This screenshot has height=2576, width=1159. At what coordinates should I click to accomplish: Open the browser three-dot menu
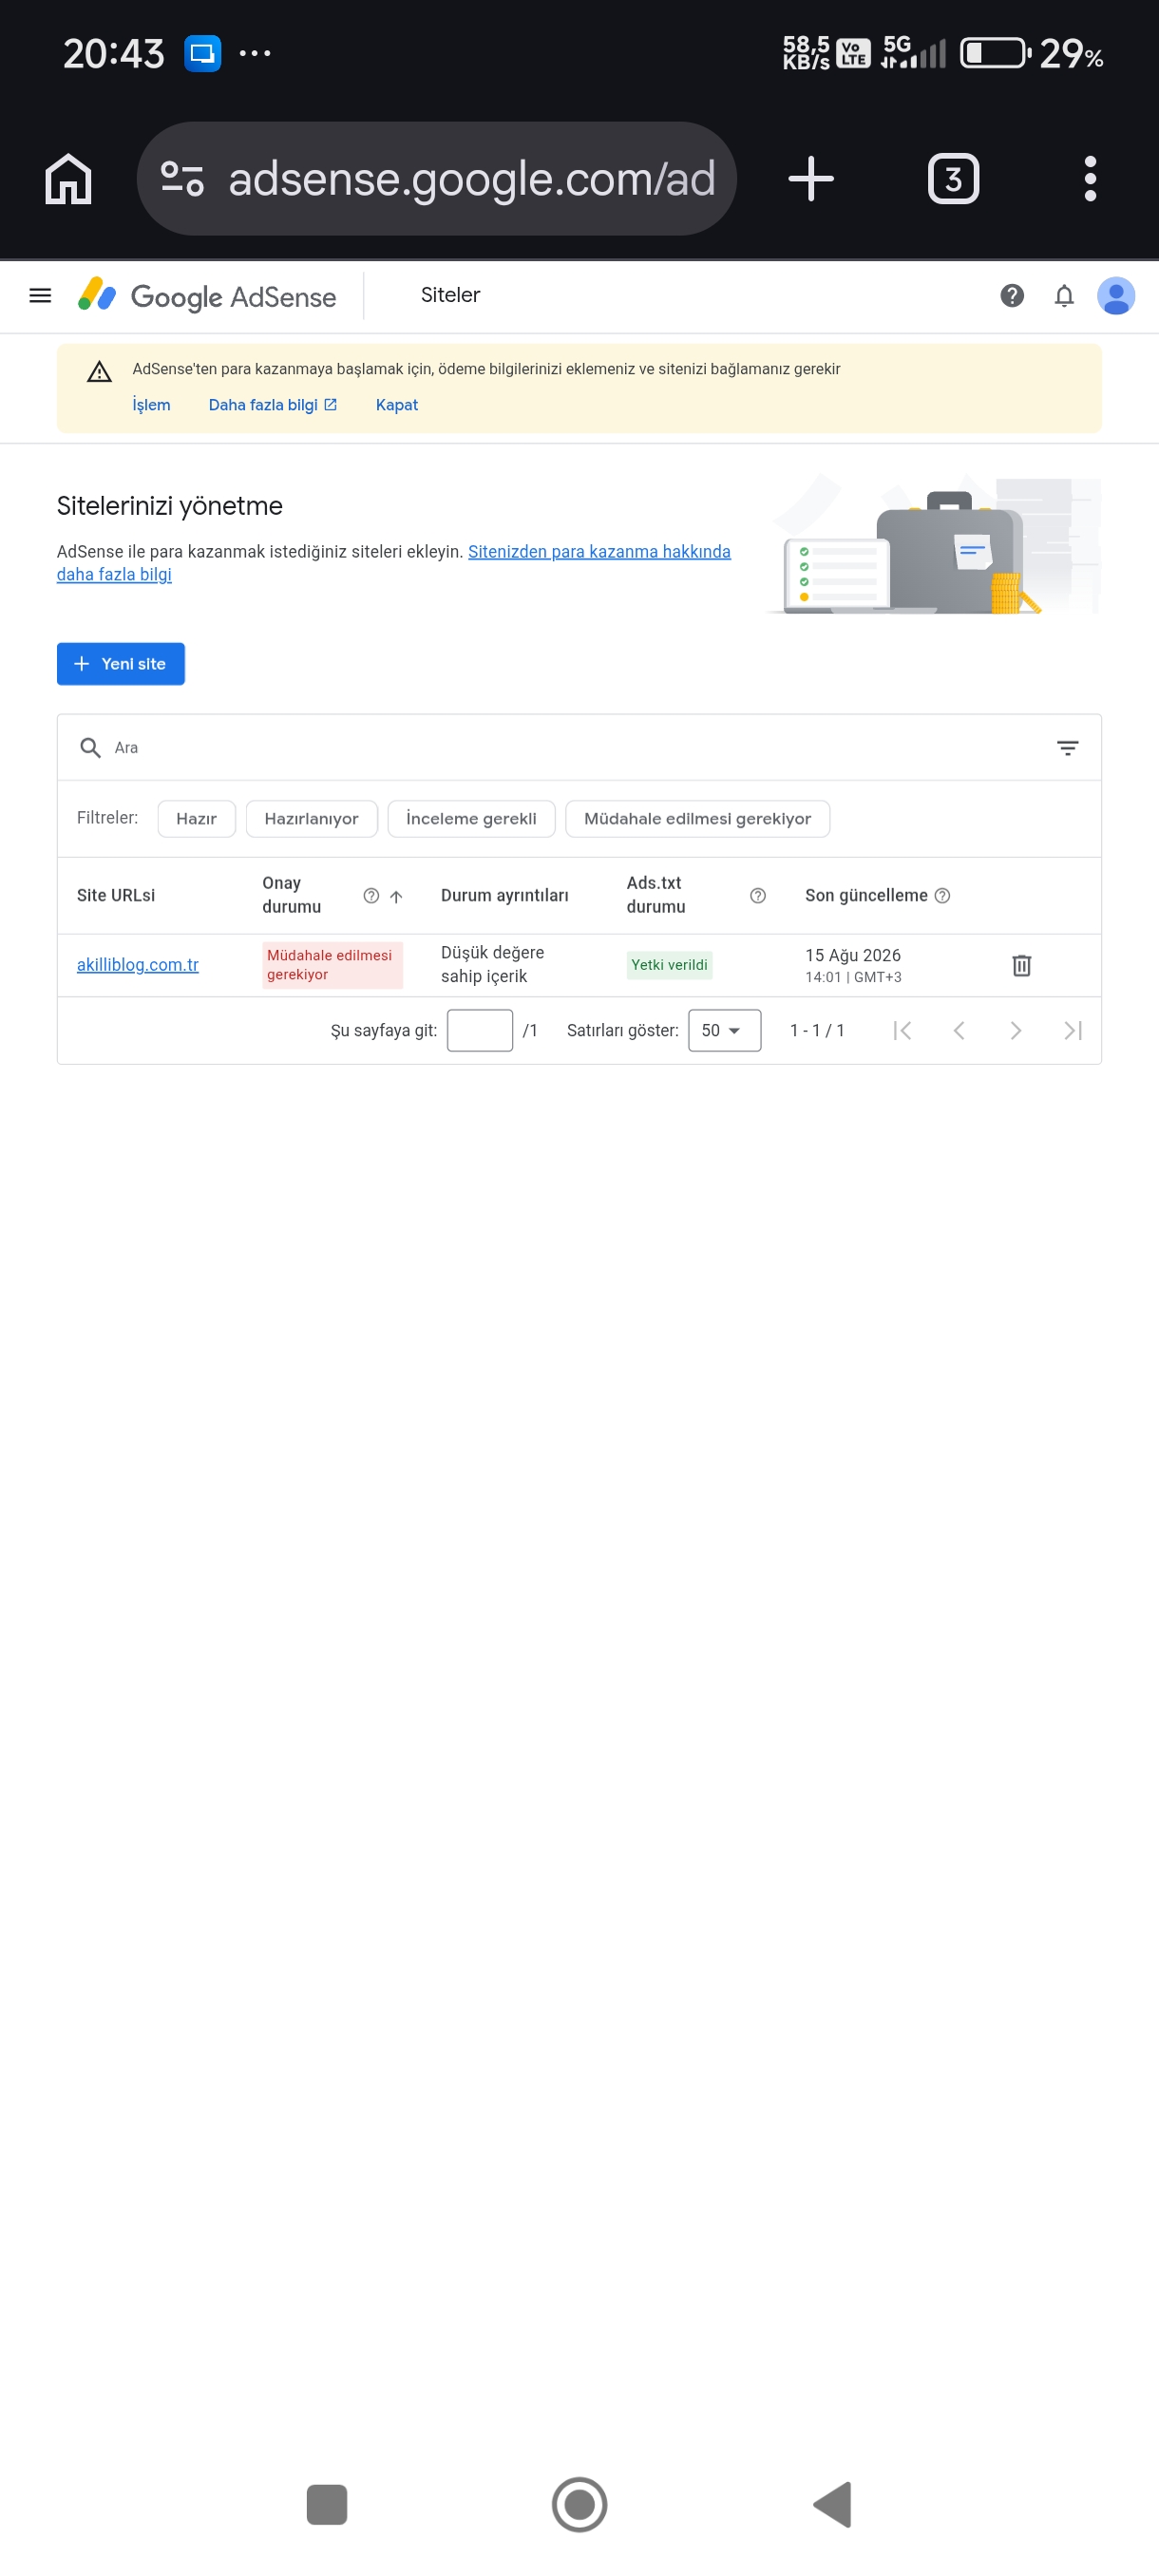pos(1090,179)
